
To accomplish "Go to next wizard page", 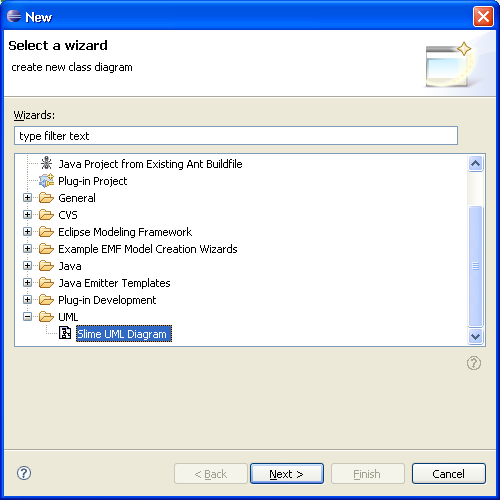I will [x=287, y=473].
